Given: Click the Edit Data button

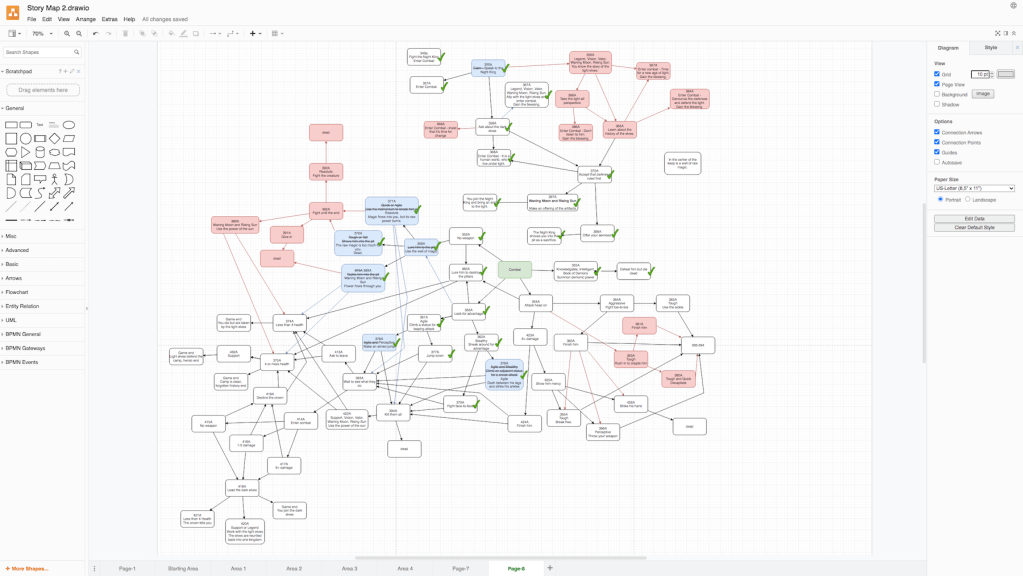Looking at the screenshot, I should (974, 218).
